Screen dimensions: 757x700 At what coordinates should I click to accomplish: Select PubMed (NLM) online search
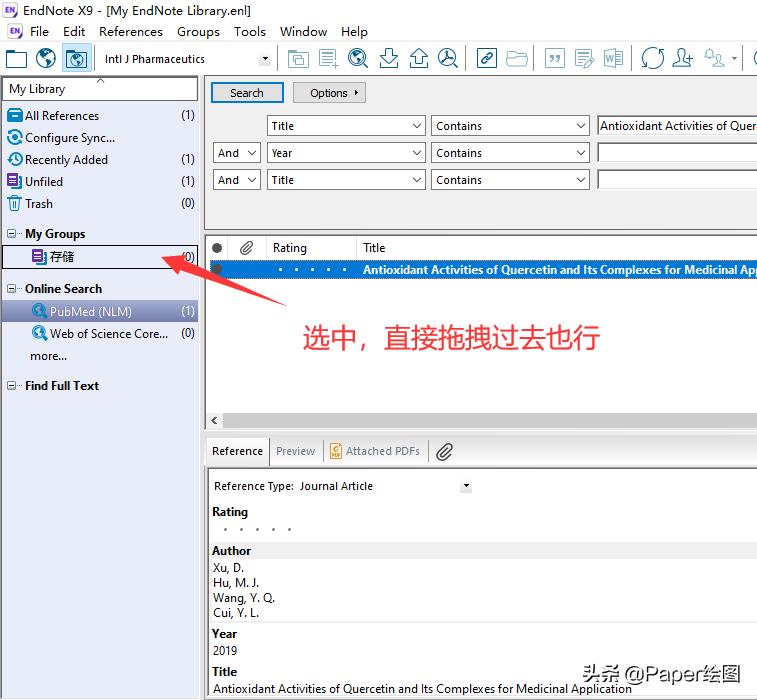pos(100,311)
